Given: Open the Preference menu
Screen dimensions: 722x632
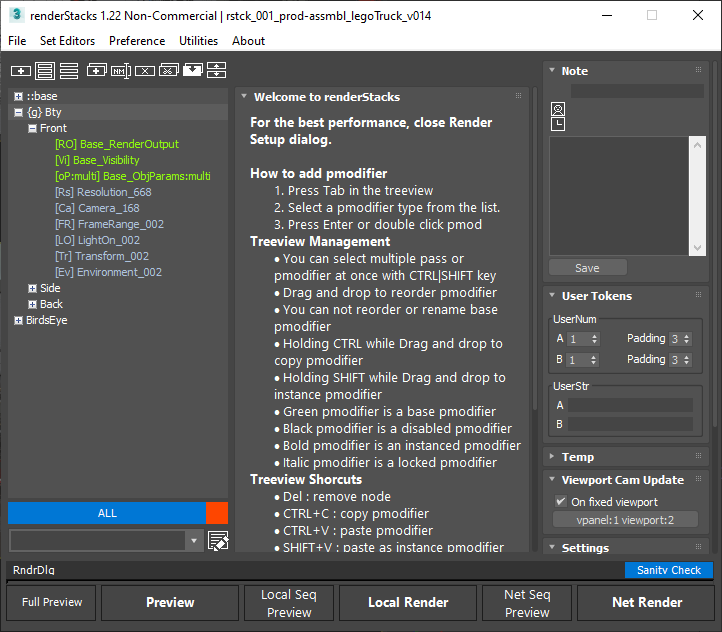Looking at the screenshot, I should 137,41.
